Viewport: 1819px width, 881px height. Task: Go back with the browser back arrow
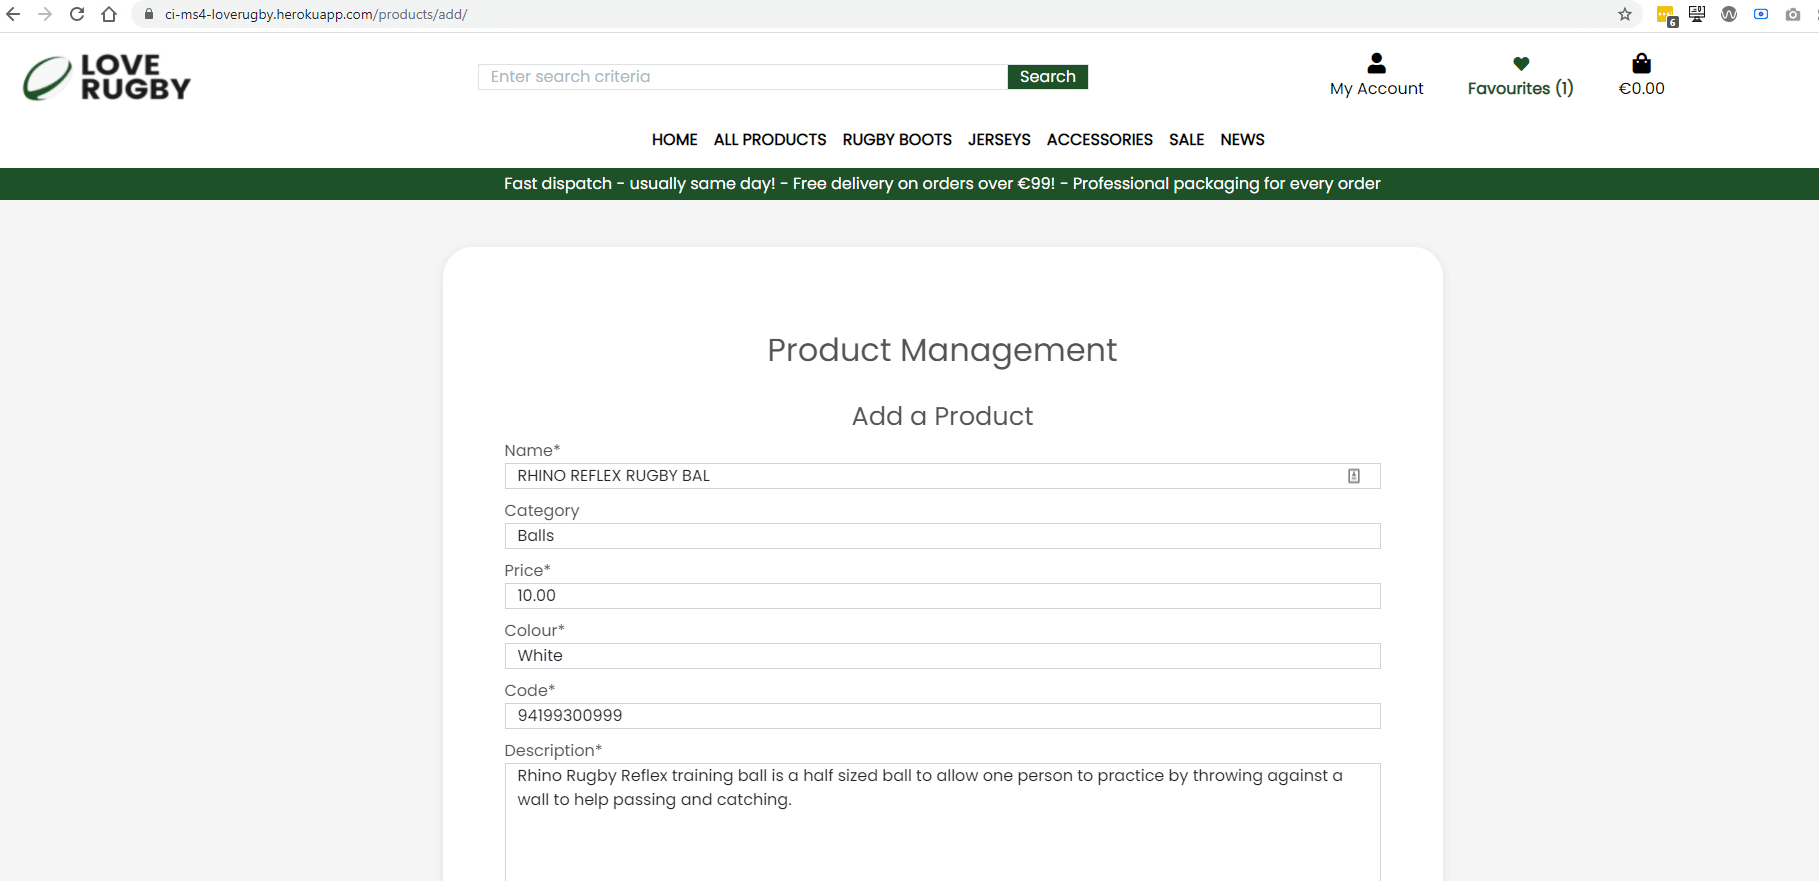click(x=13, y=14)
